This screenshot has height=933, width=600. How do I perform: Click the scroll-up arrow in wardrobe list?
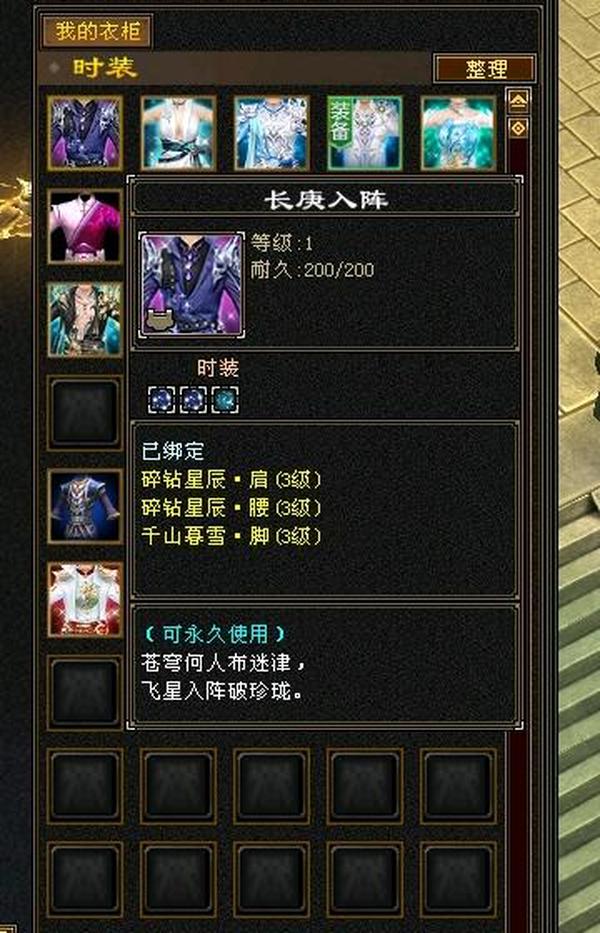518,102
